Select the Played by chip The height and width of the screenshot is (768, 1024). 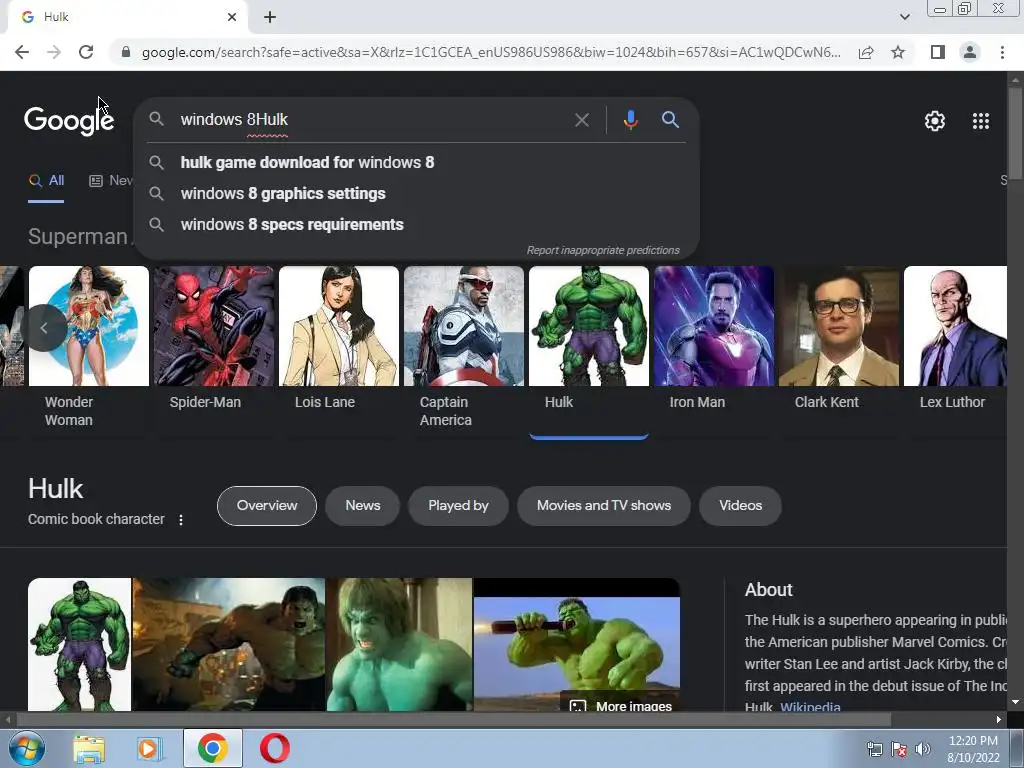458,505
